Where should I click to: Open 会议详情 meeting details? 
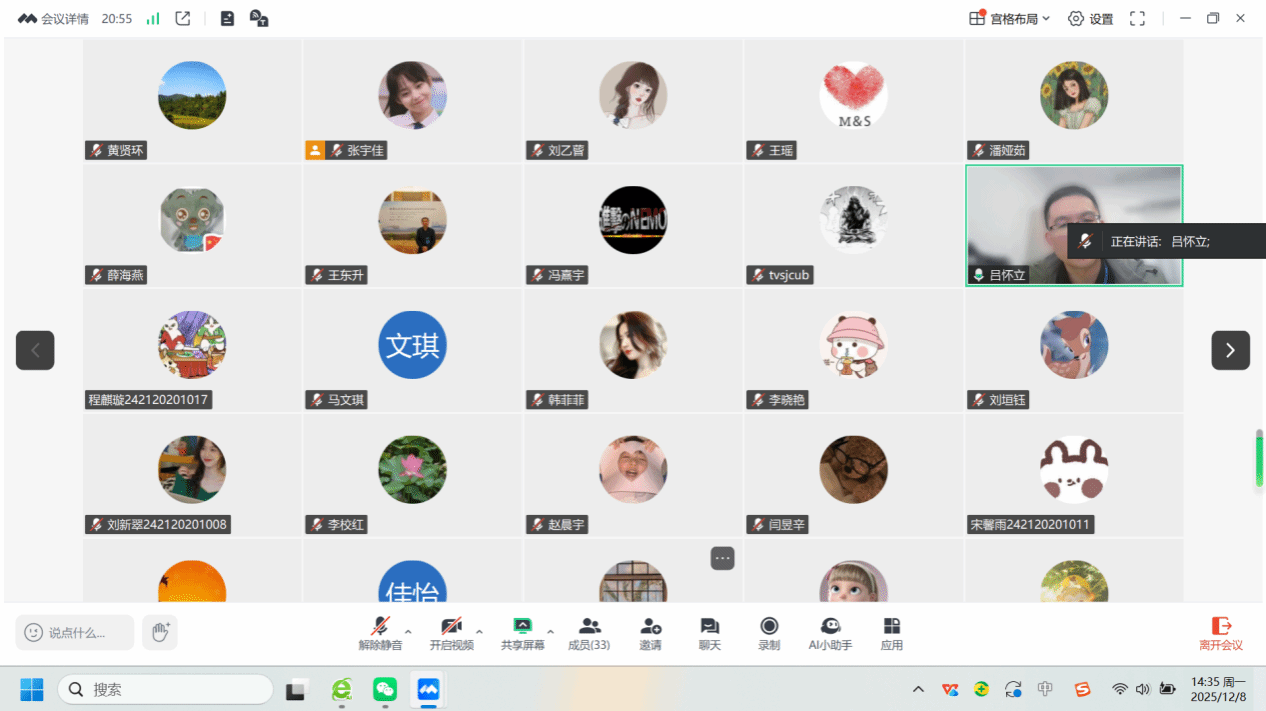[x=54, y=18]
